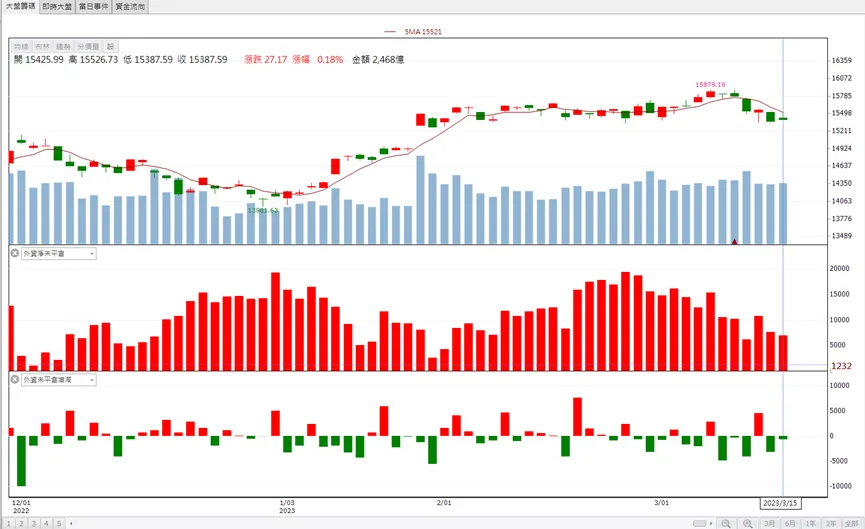Click the -10000 axis label on change chart
The width and height of the screenshot is (865, 529).
[840, 486]
